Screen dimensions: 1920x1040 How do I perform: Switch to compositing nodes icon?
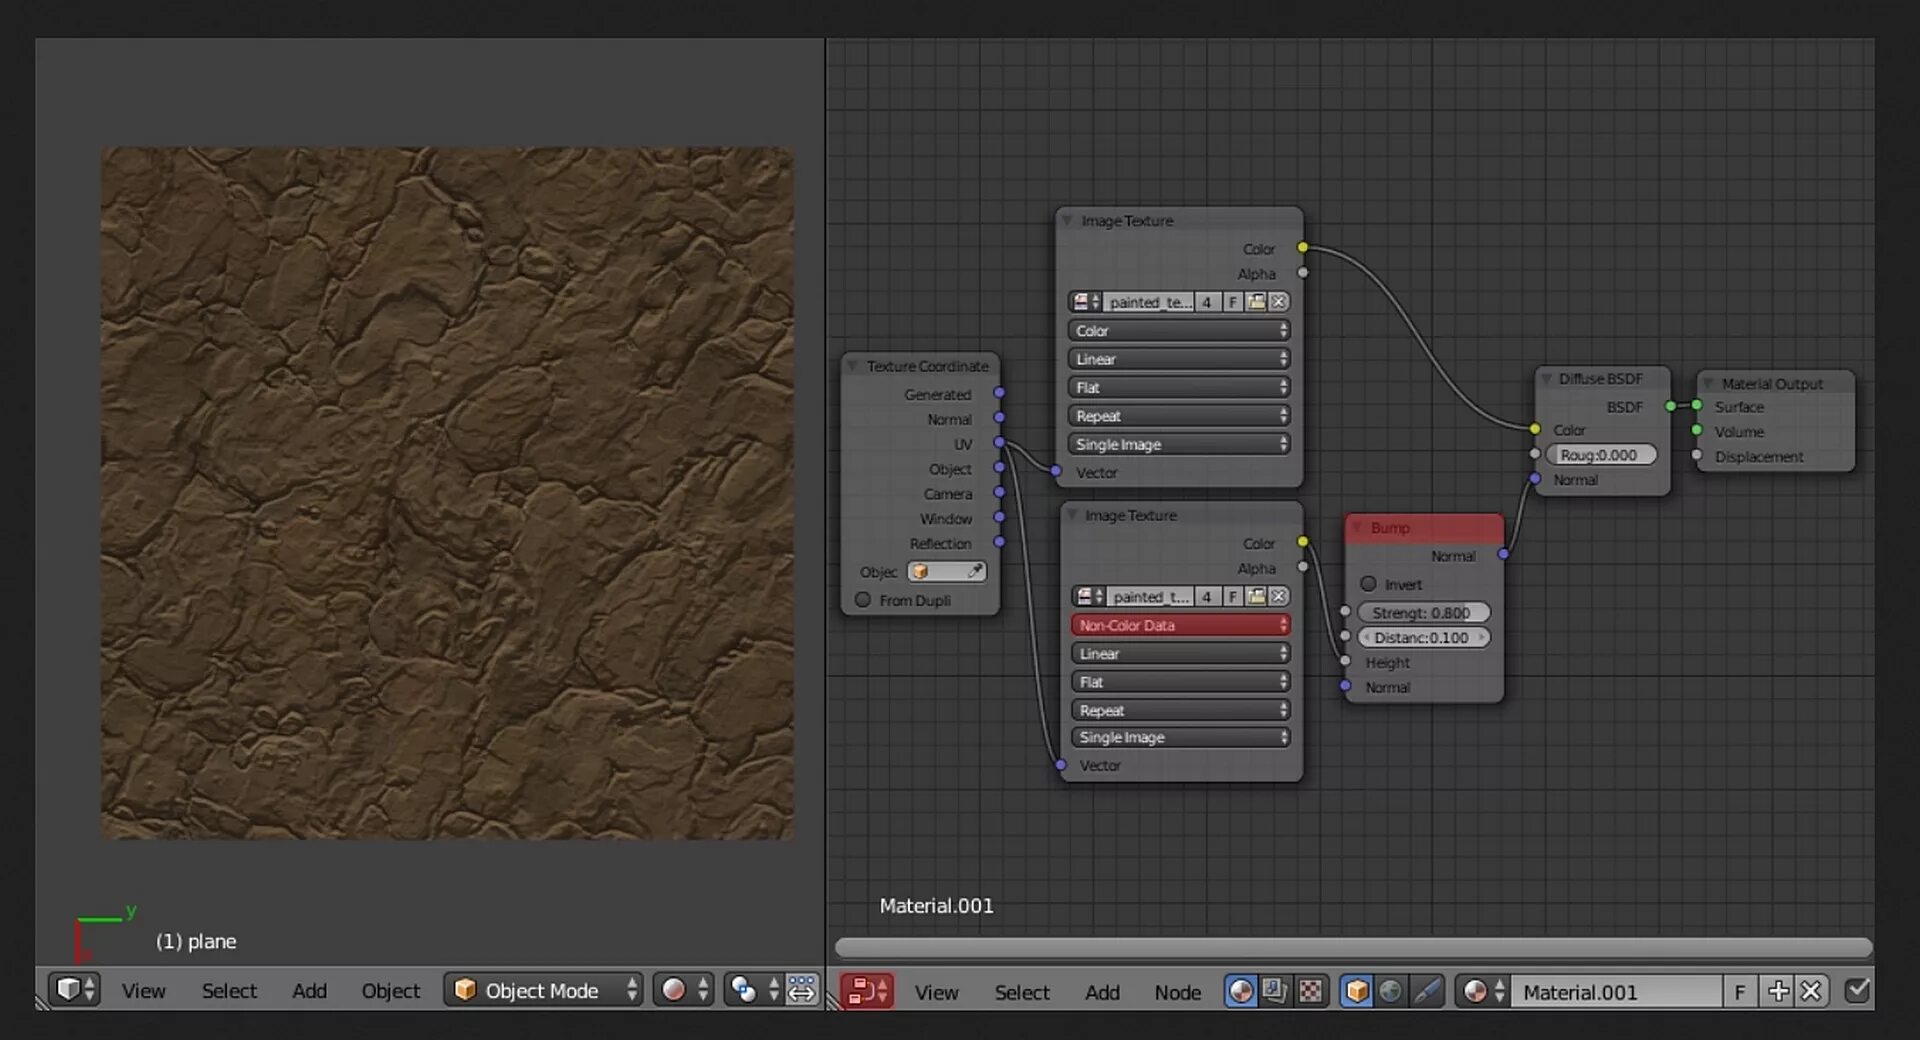[x=1275, y=991]
